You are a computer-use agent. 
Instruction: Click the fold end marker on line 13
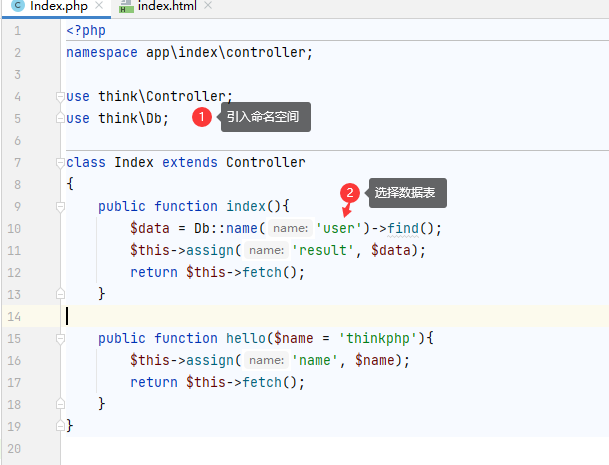coord(61,294)
